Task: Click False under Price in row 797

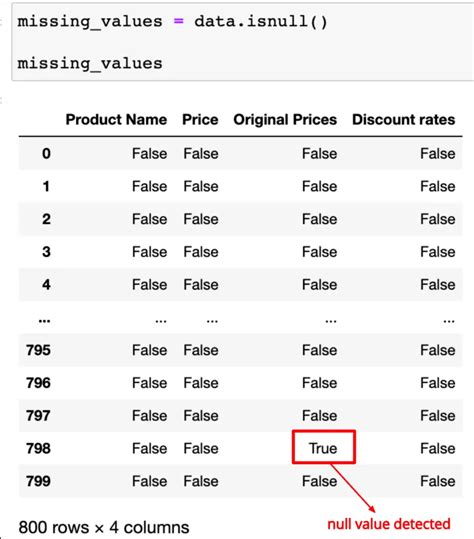Action: tap(201, 416)
